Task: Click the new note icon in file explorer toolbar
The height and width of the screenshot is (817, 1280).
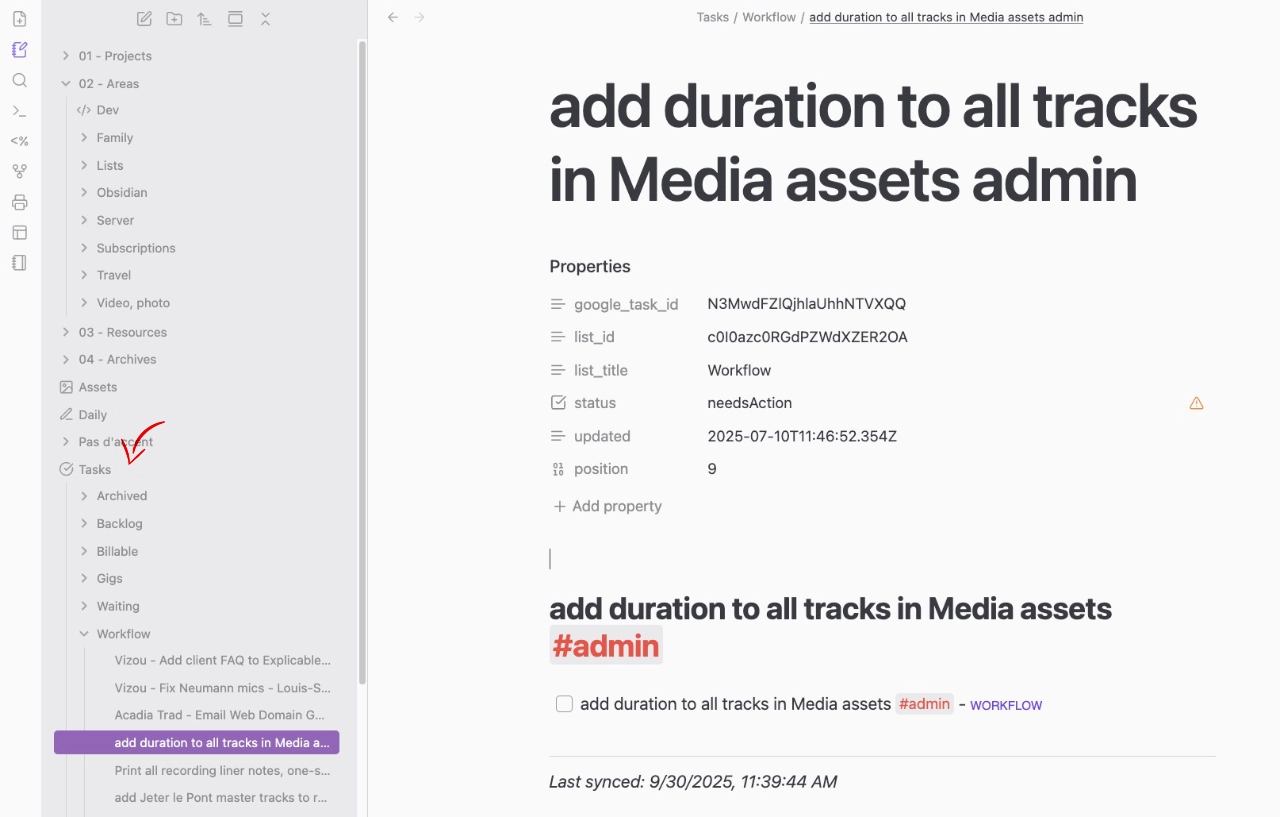Action: tap(144, 19)
